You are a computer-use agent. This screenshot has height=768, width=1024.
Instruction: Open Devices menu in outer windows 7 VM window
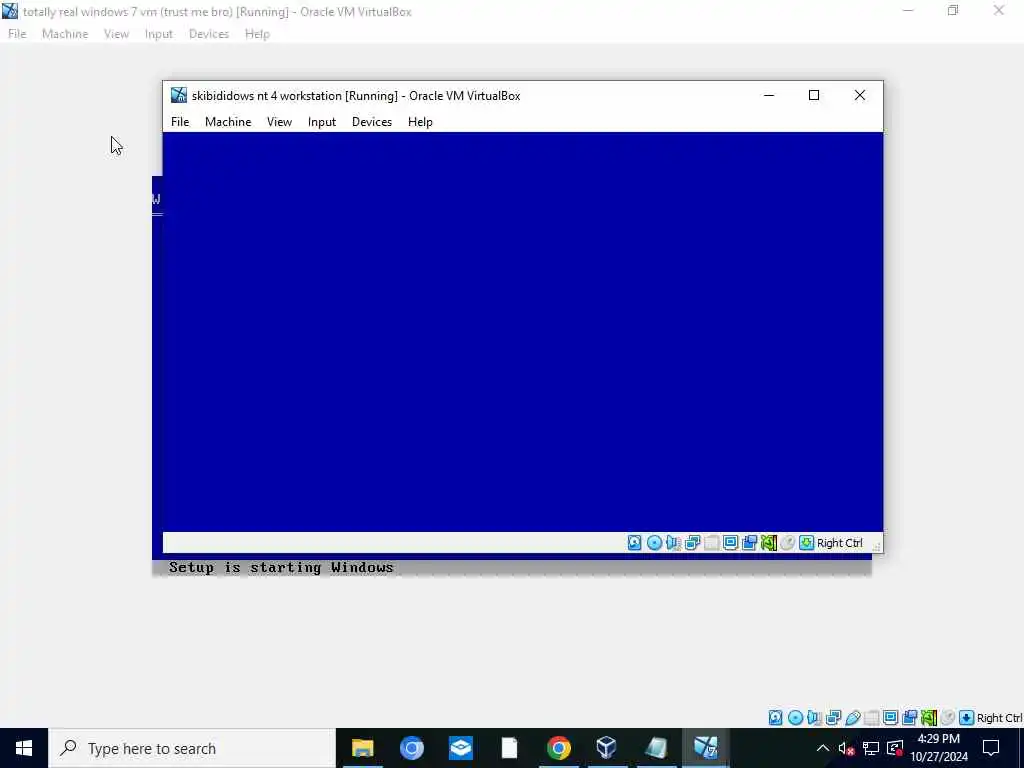(209, 34)
